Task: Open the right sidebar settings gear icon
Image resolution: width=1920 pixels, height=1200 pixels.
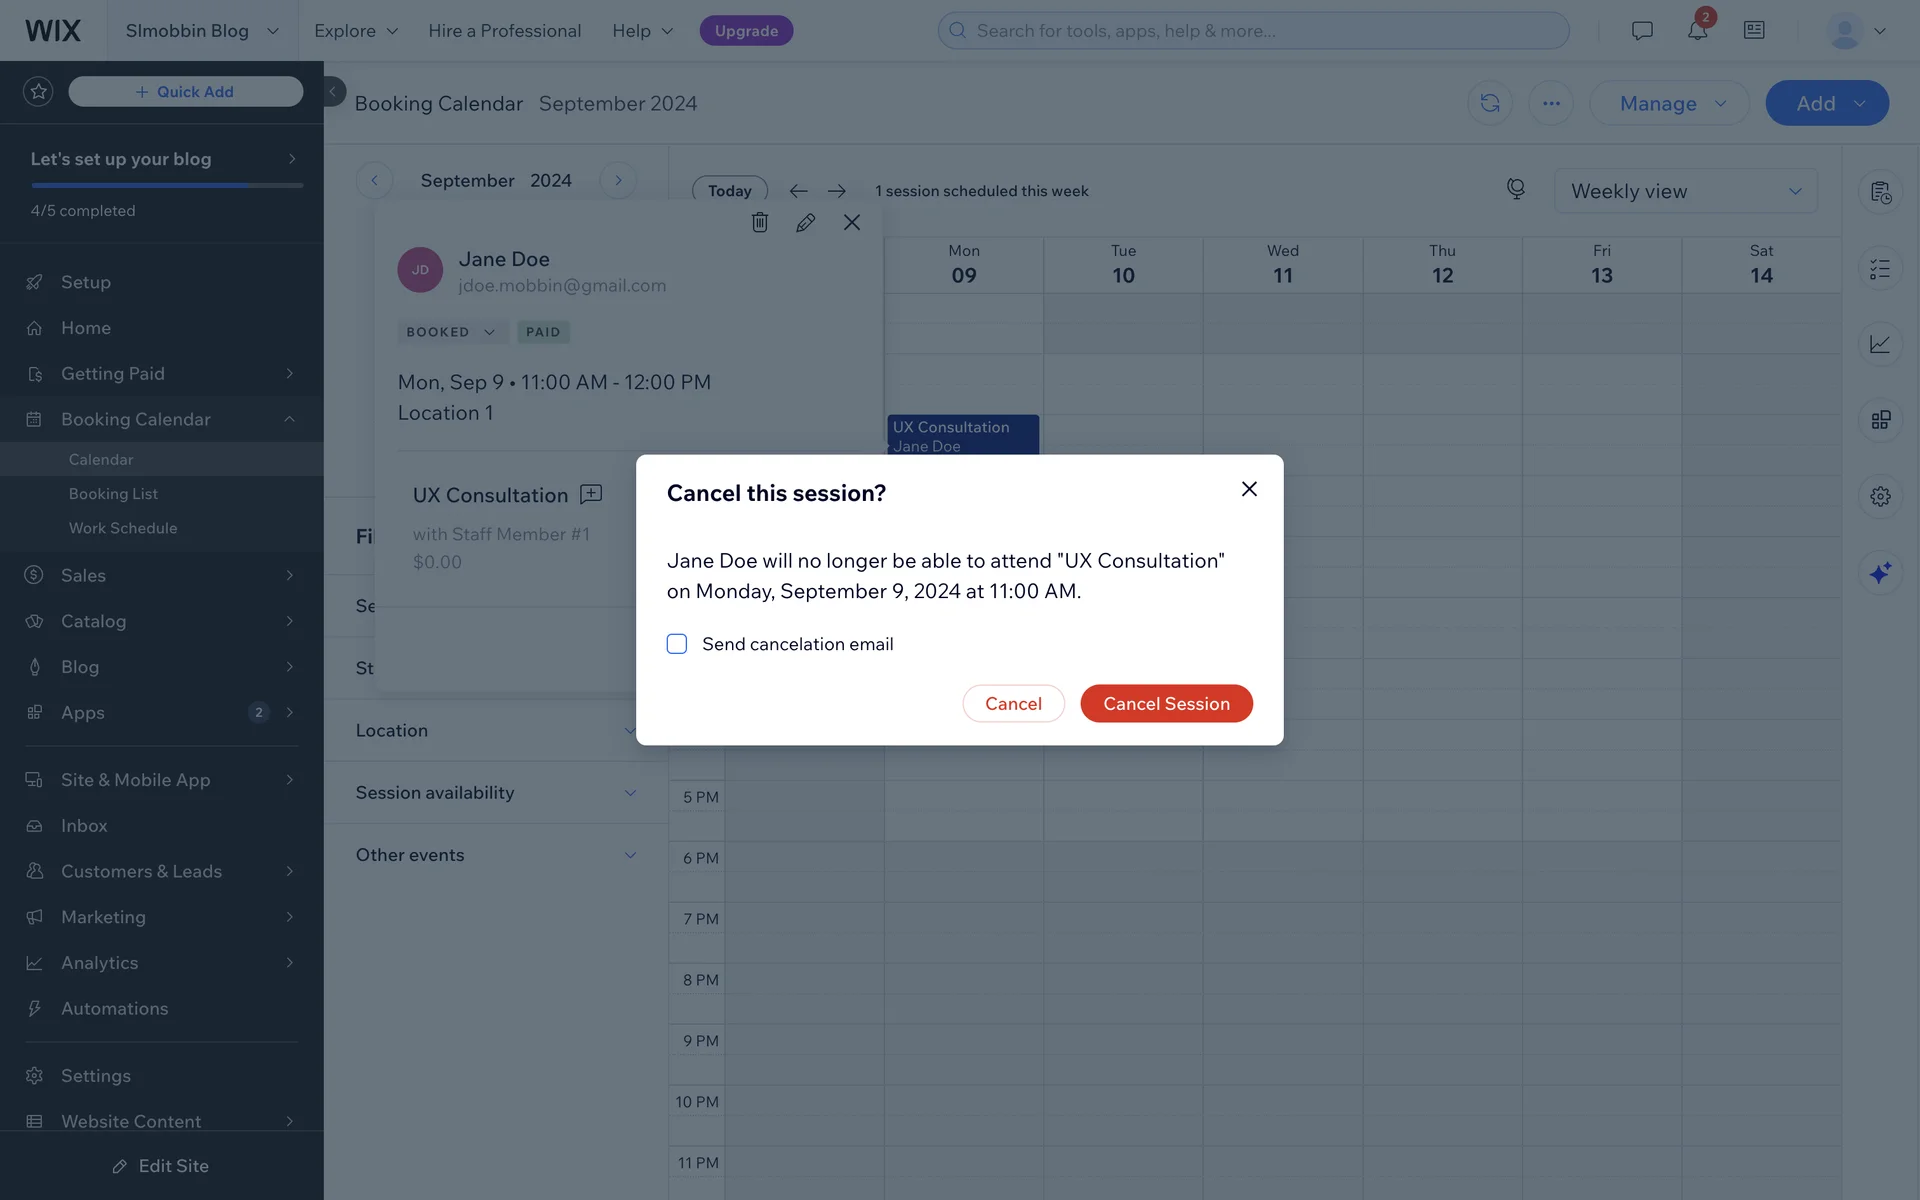Action: pyautogui.click(x=1880, y=496)
